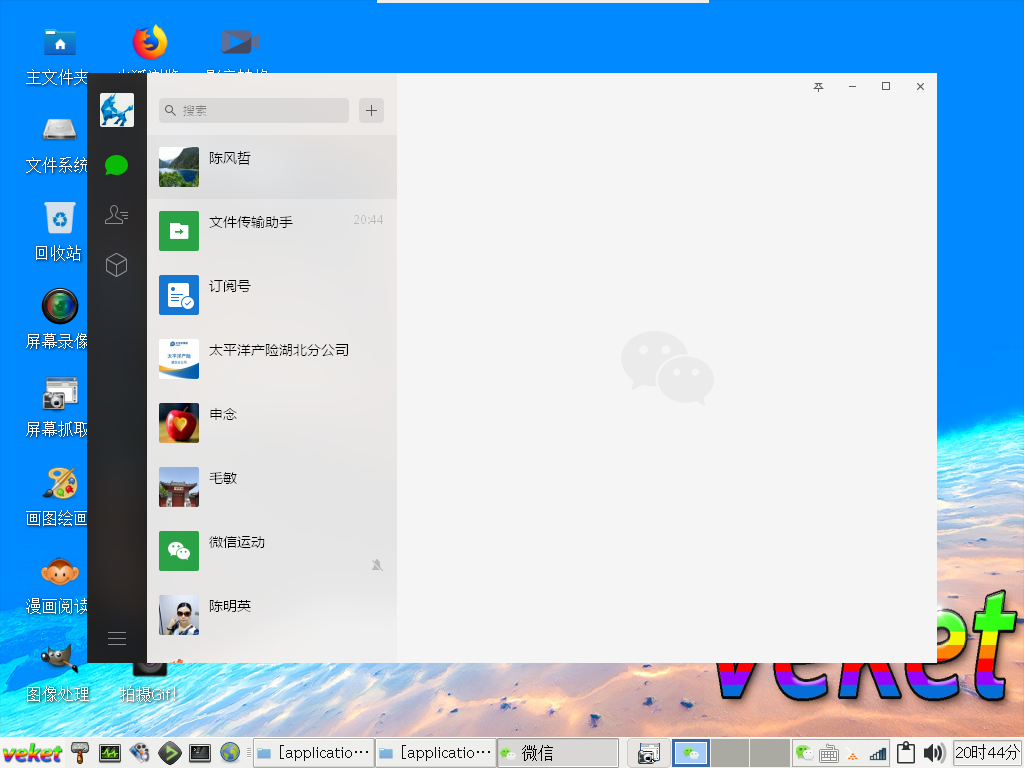Open the Contacts tab in WeChat sidebar

[117, 214]
